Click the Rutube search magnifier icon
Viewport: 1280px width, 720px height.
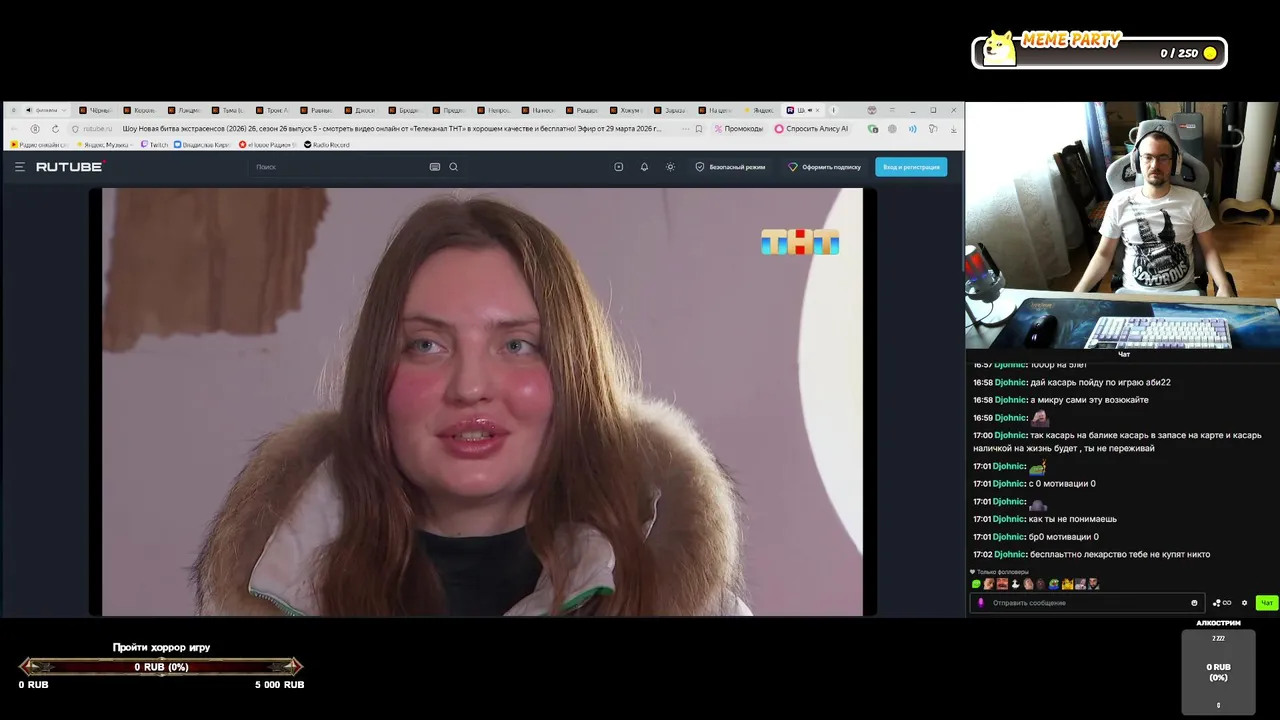(453, 167)
